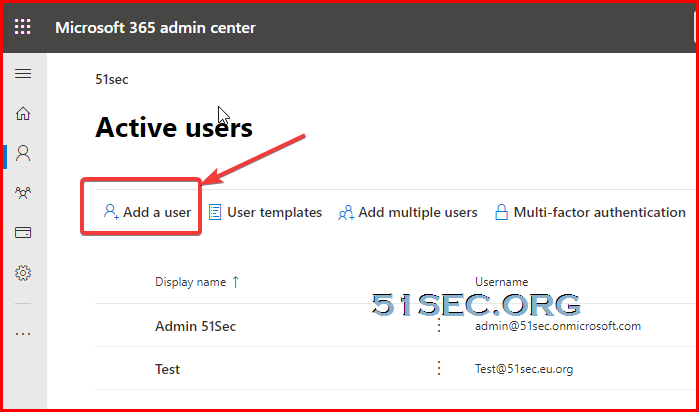
Task: Open the app launcher waffle icon
Action: pos(23,27)
